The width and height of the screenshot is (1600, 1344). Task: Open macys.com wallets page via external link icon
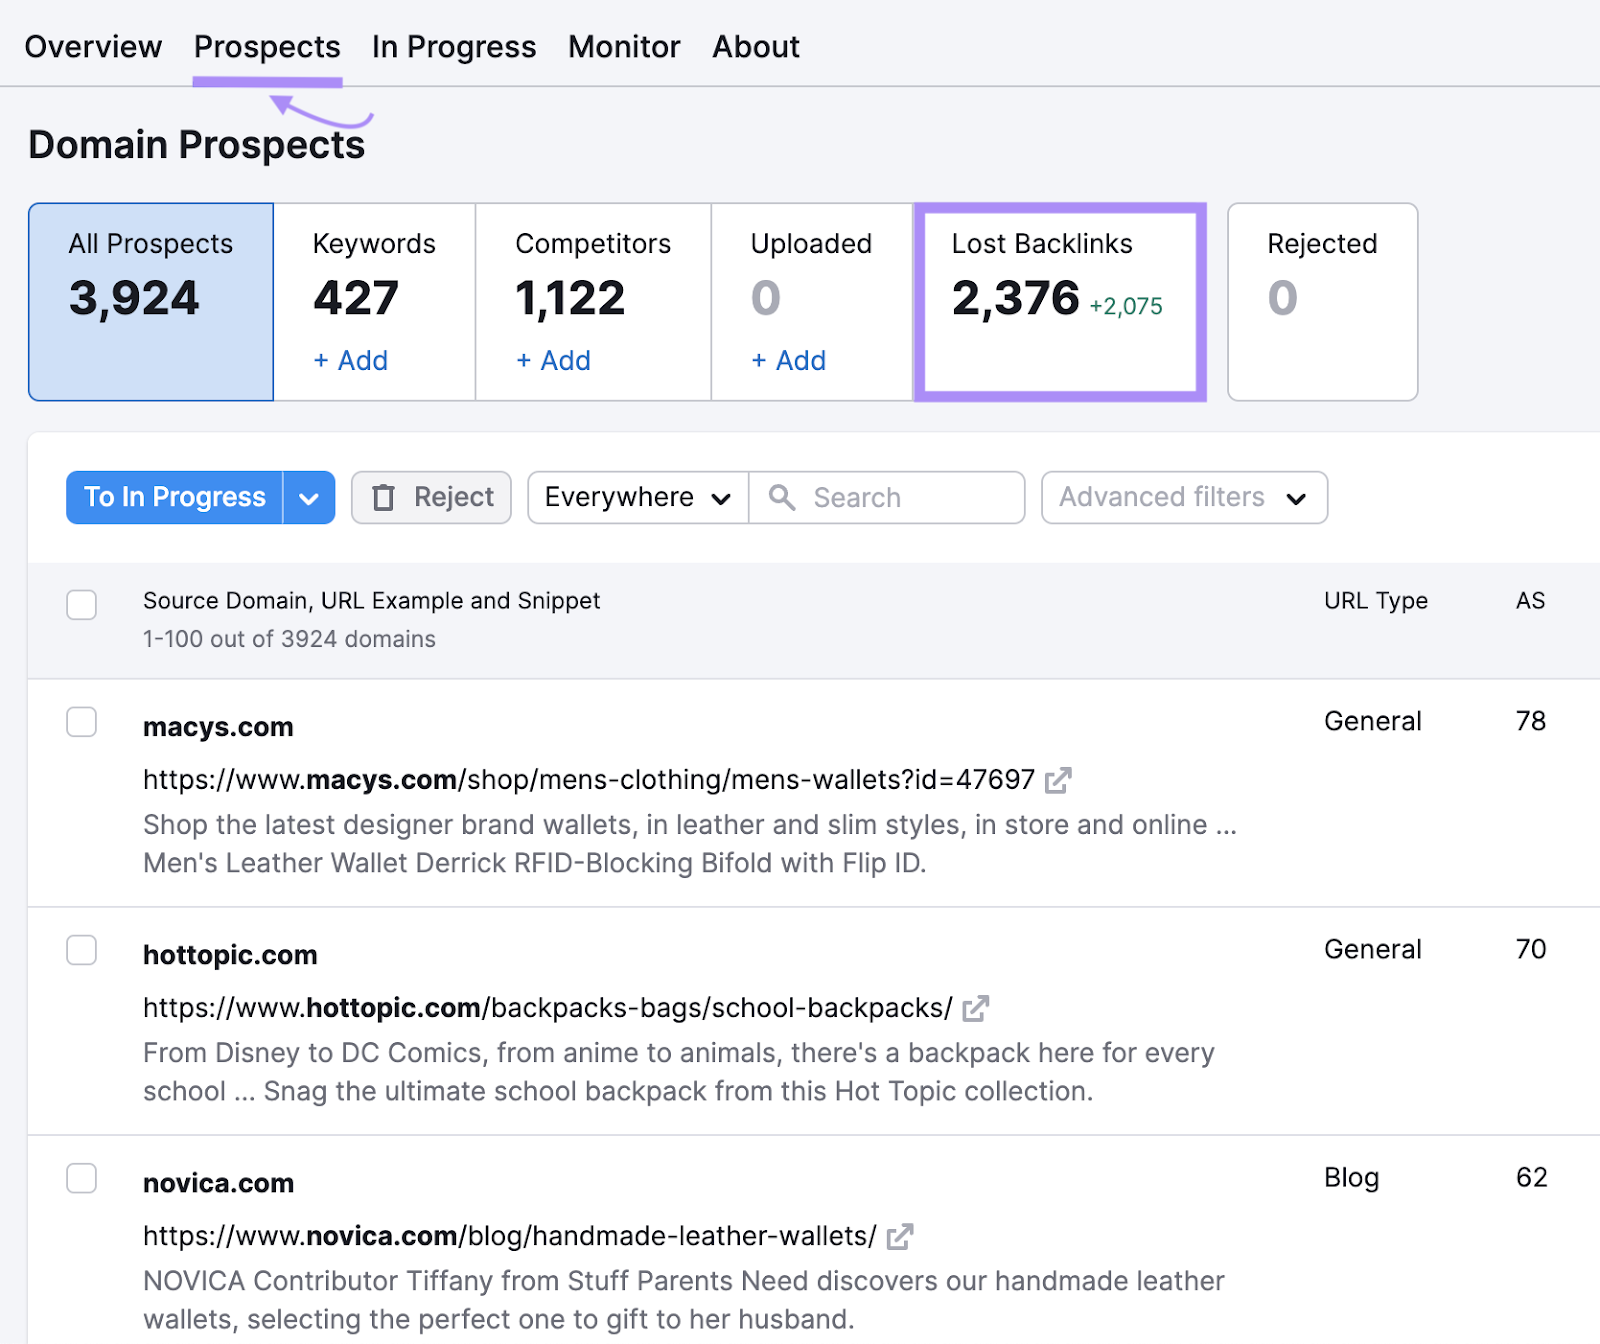[1059, 780]
